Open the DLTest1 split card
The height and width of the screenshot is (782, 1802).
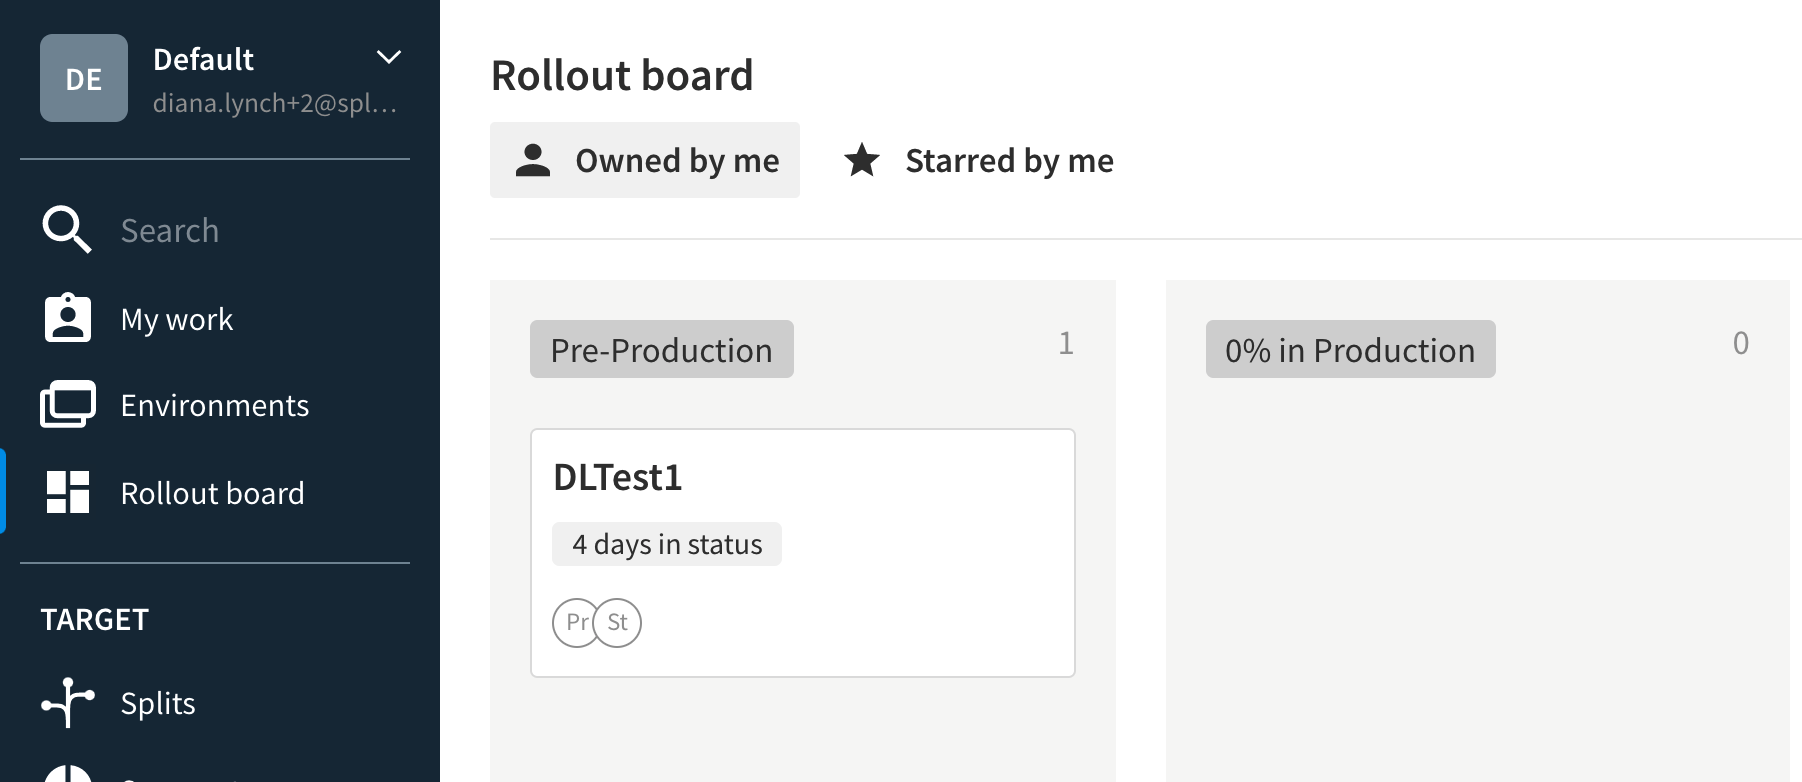click(803, 553)
